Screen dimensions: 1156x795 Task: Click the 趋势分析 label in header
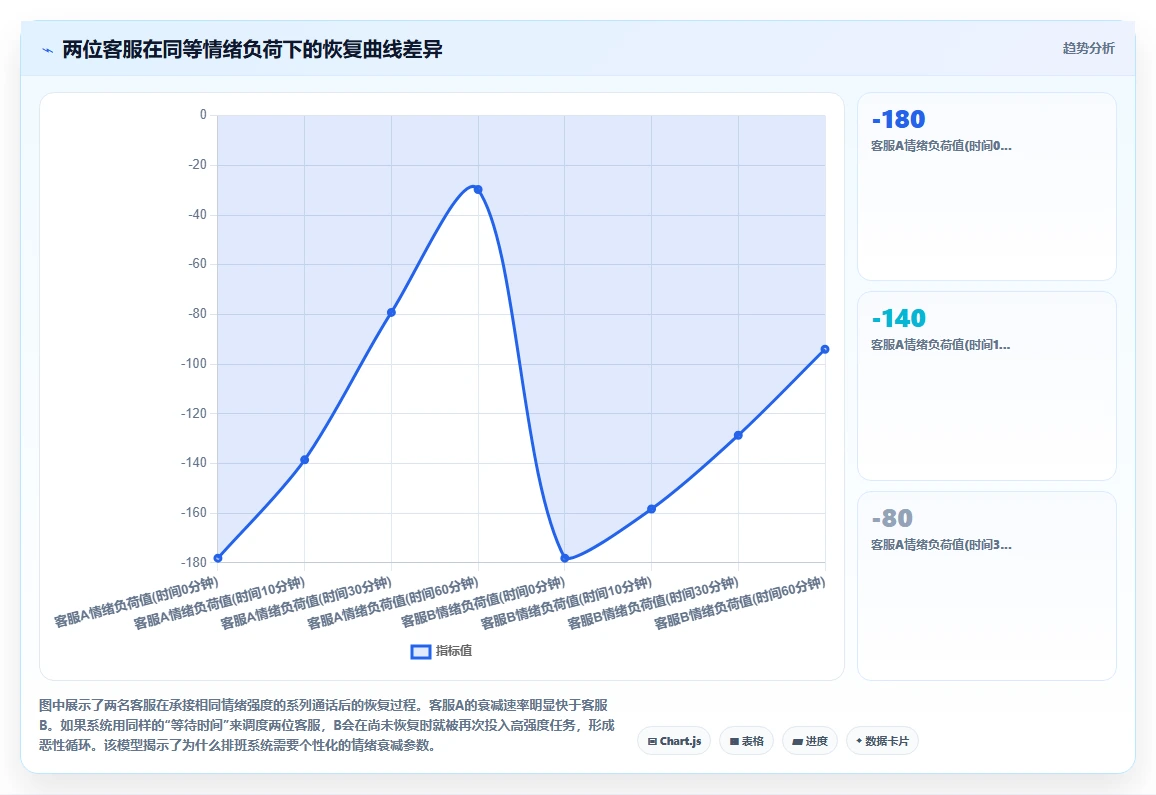1088,49
